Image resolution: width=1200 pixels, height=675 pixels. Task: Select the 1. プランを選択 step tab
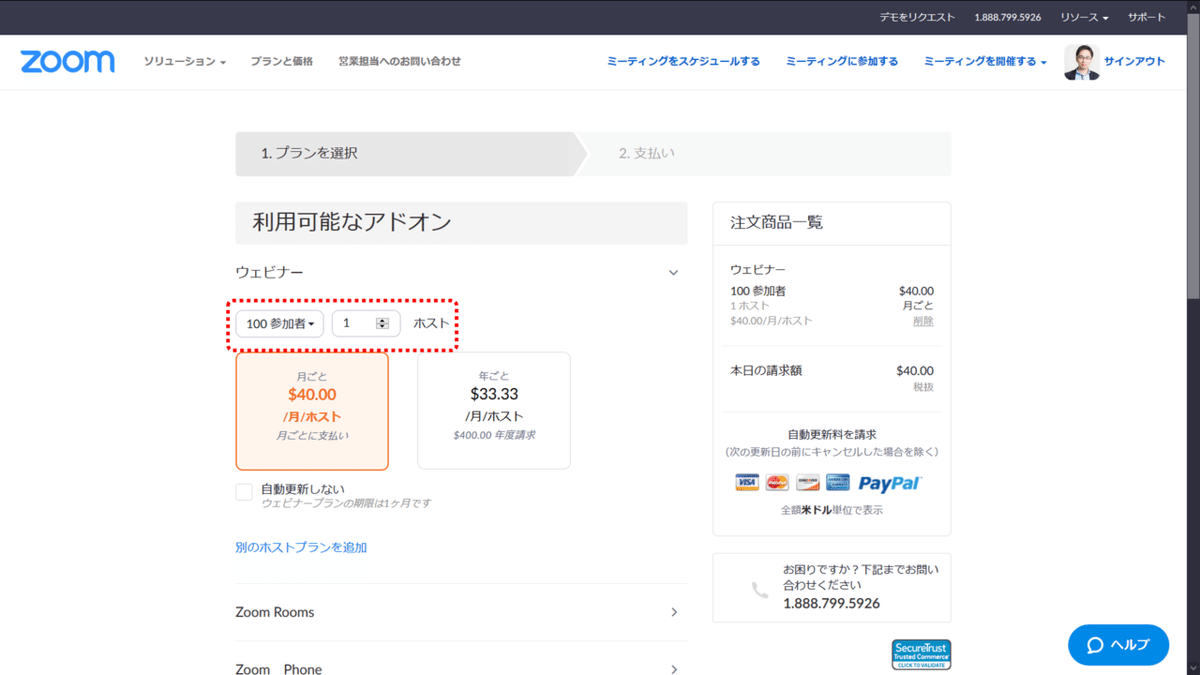(410, 154)
